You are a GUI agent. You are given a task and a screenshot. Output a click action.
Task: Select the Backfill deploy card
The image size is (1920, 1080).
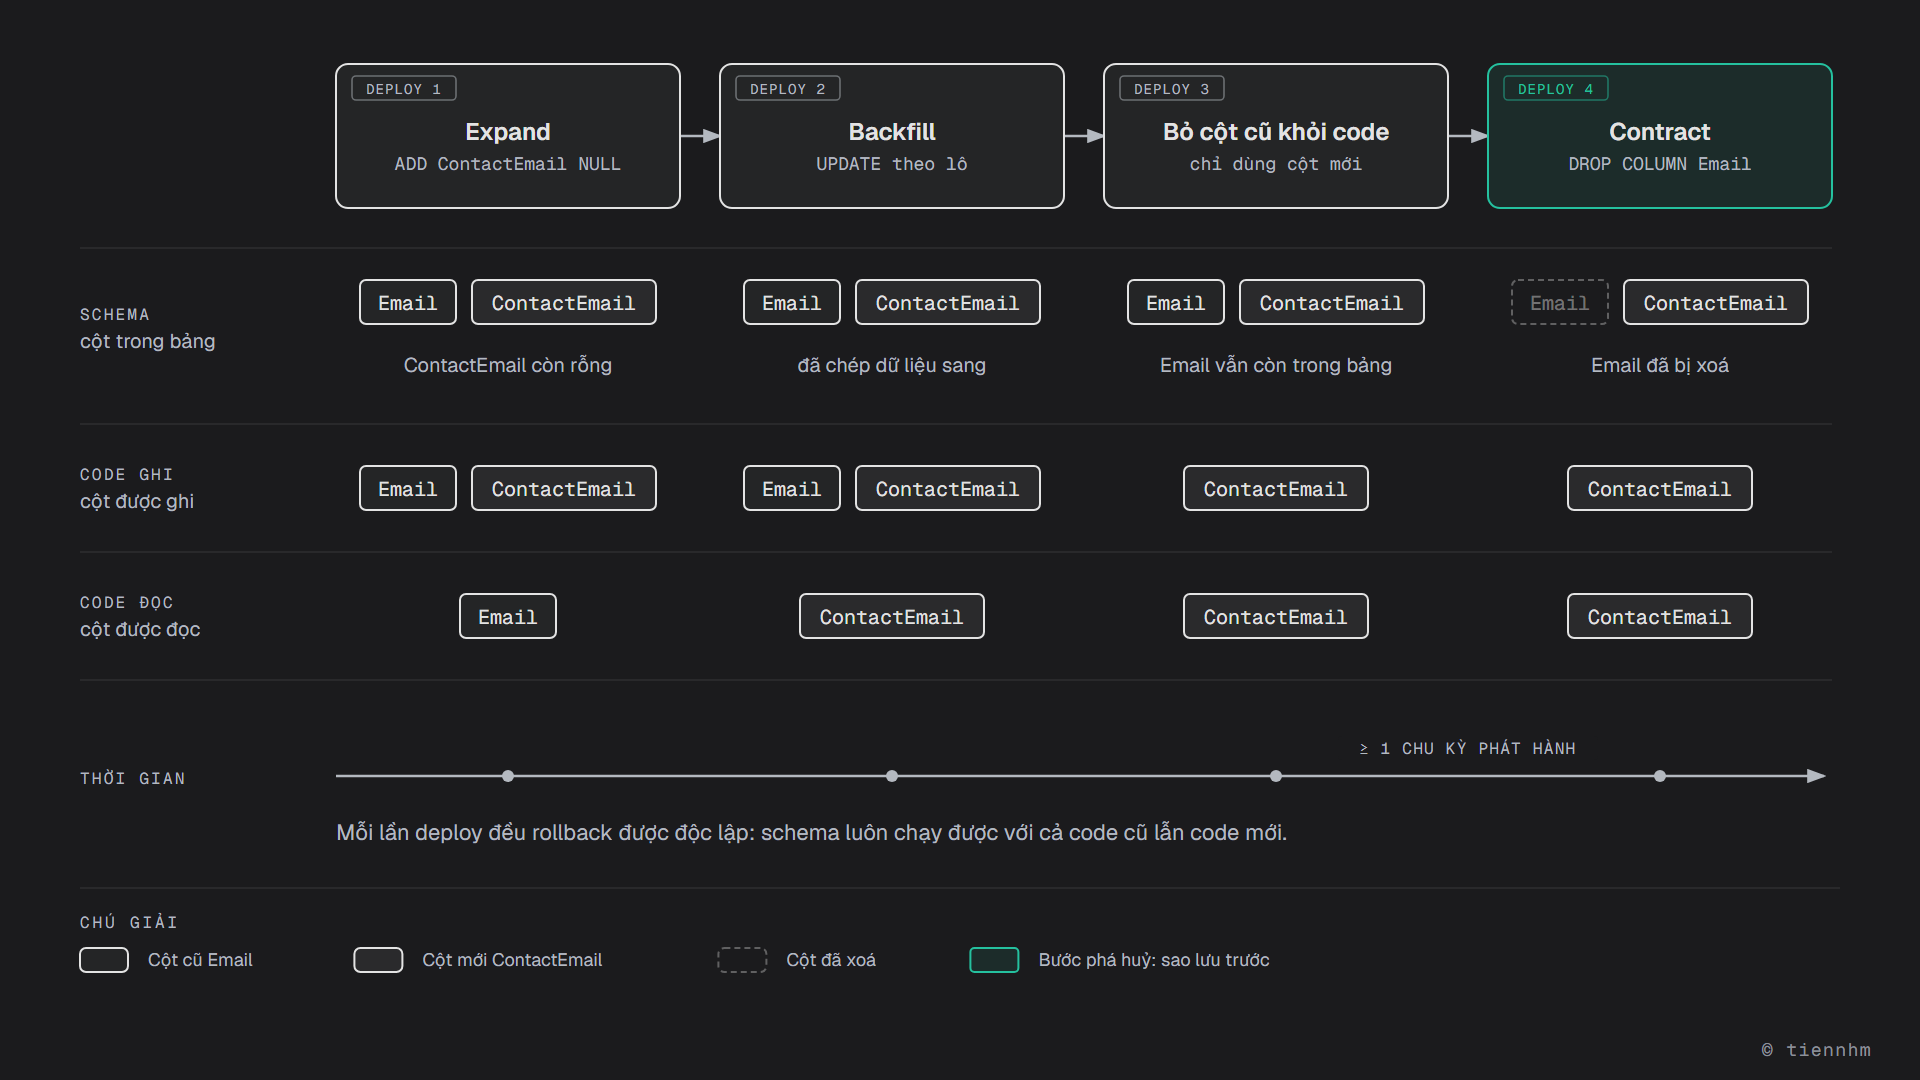(x=892, y=136)
